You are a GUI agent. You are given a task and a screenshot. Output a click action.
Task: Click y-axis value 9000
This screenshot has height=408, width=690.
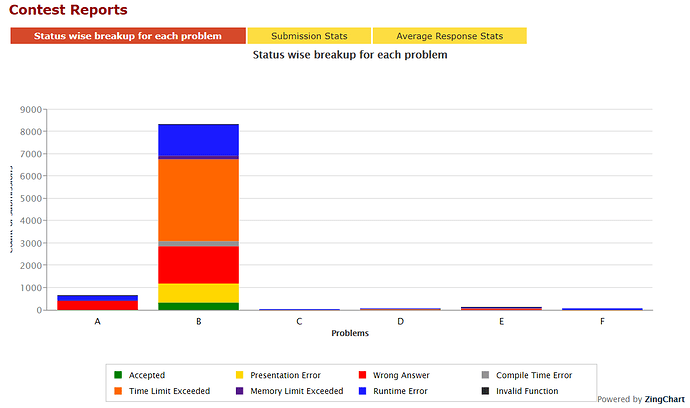[x=31, y=109]
